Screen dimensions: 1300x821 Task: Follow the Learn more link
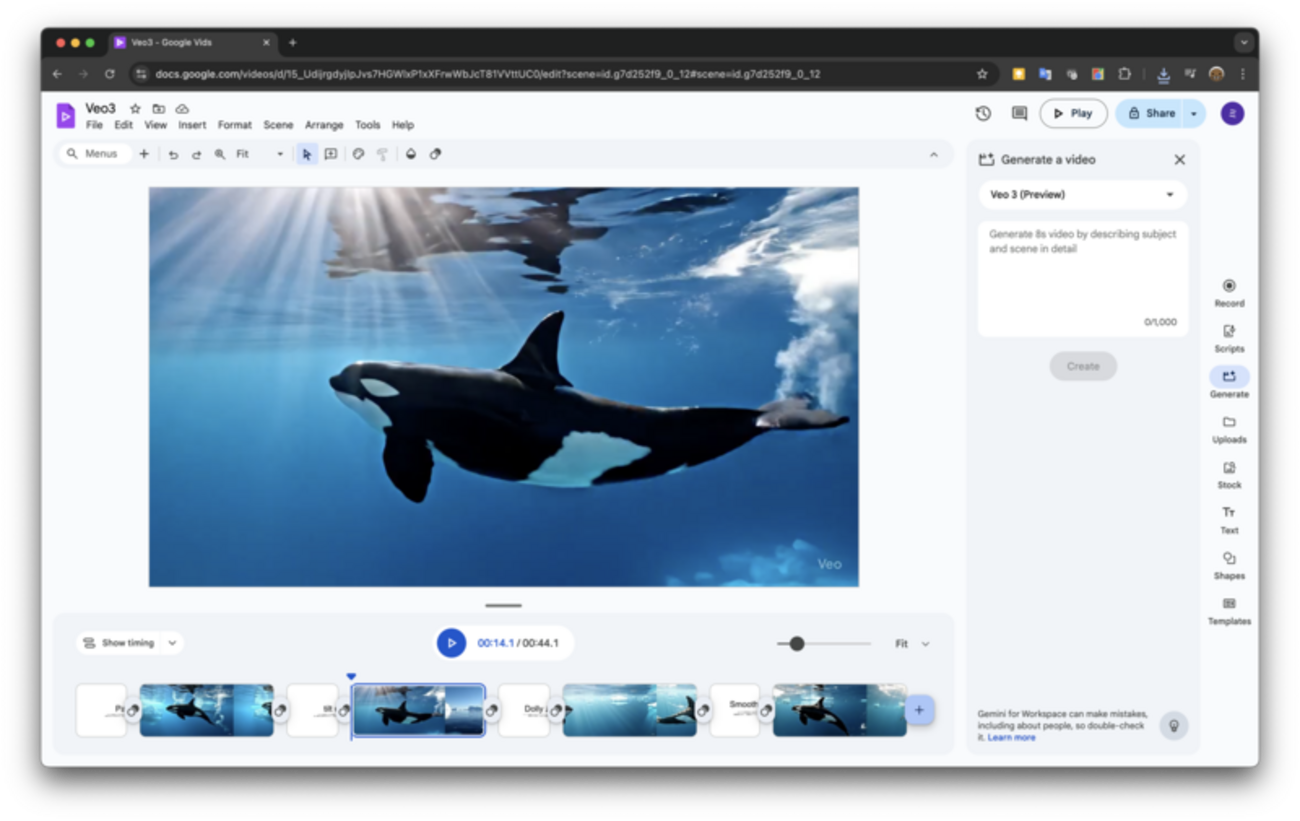(x=1011, y=738)
